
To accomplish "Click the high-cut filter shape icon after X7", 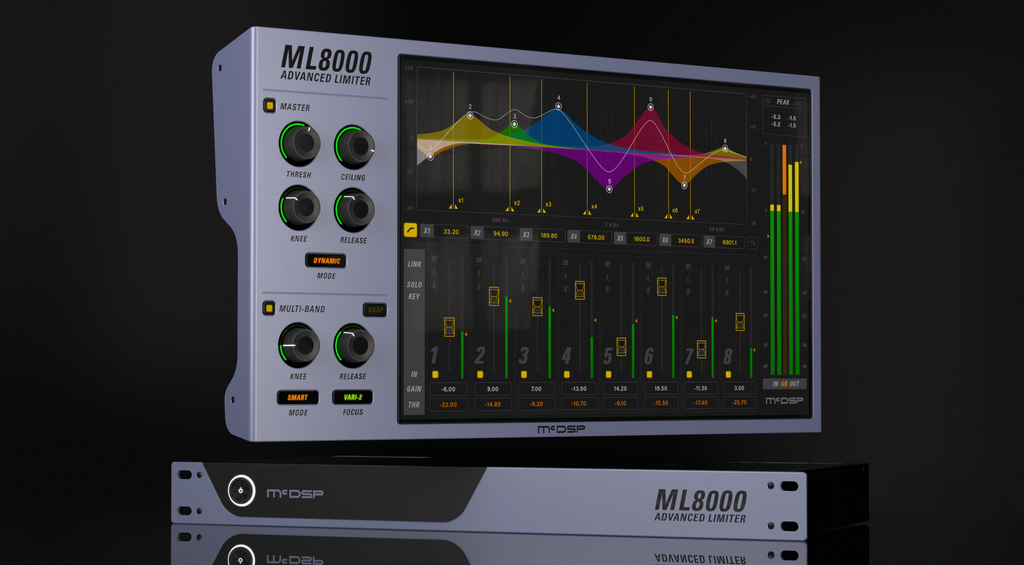I will (x=752, y=242).
